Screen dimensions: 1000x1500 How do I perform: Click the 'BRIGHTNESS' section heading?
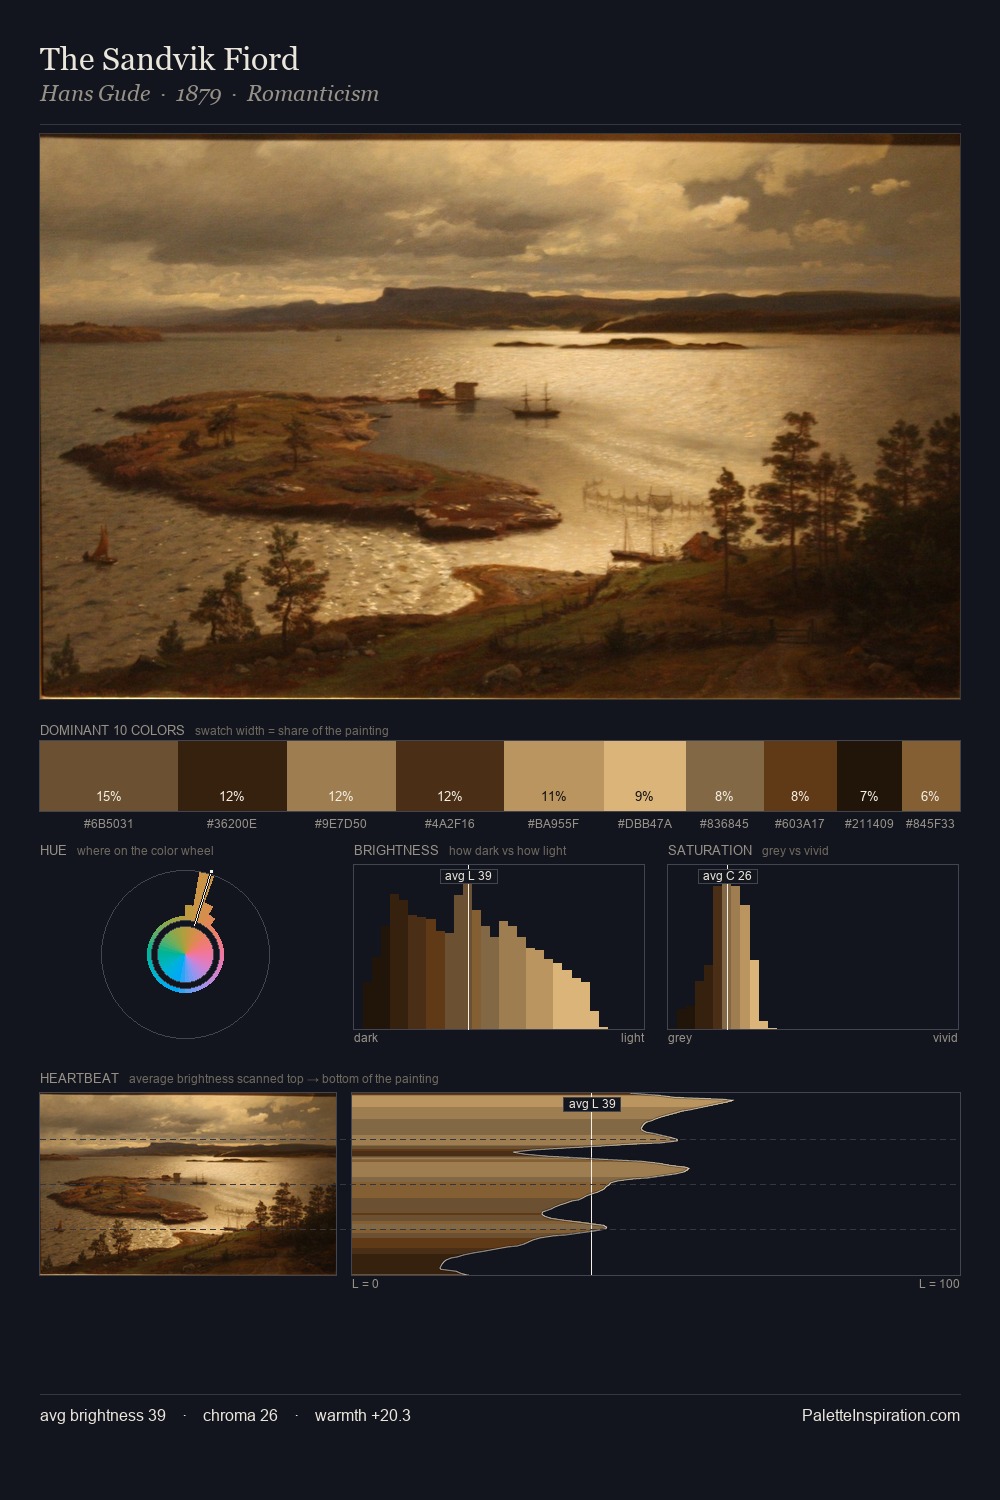click(x=396, y=850)
